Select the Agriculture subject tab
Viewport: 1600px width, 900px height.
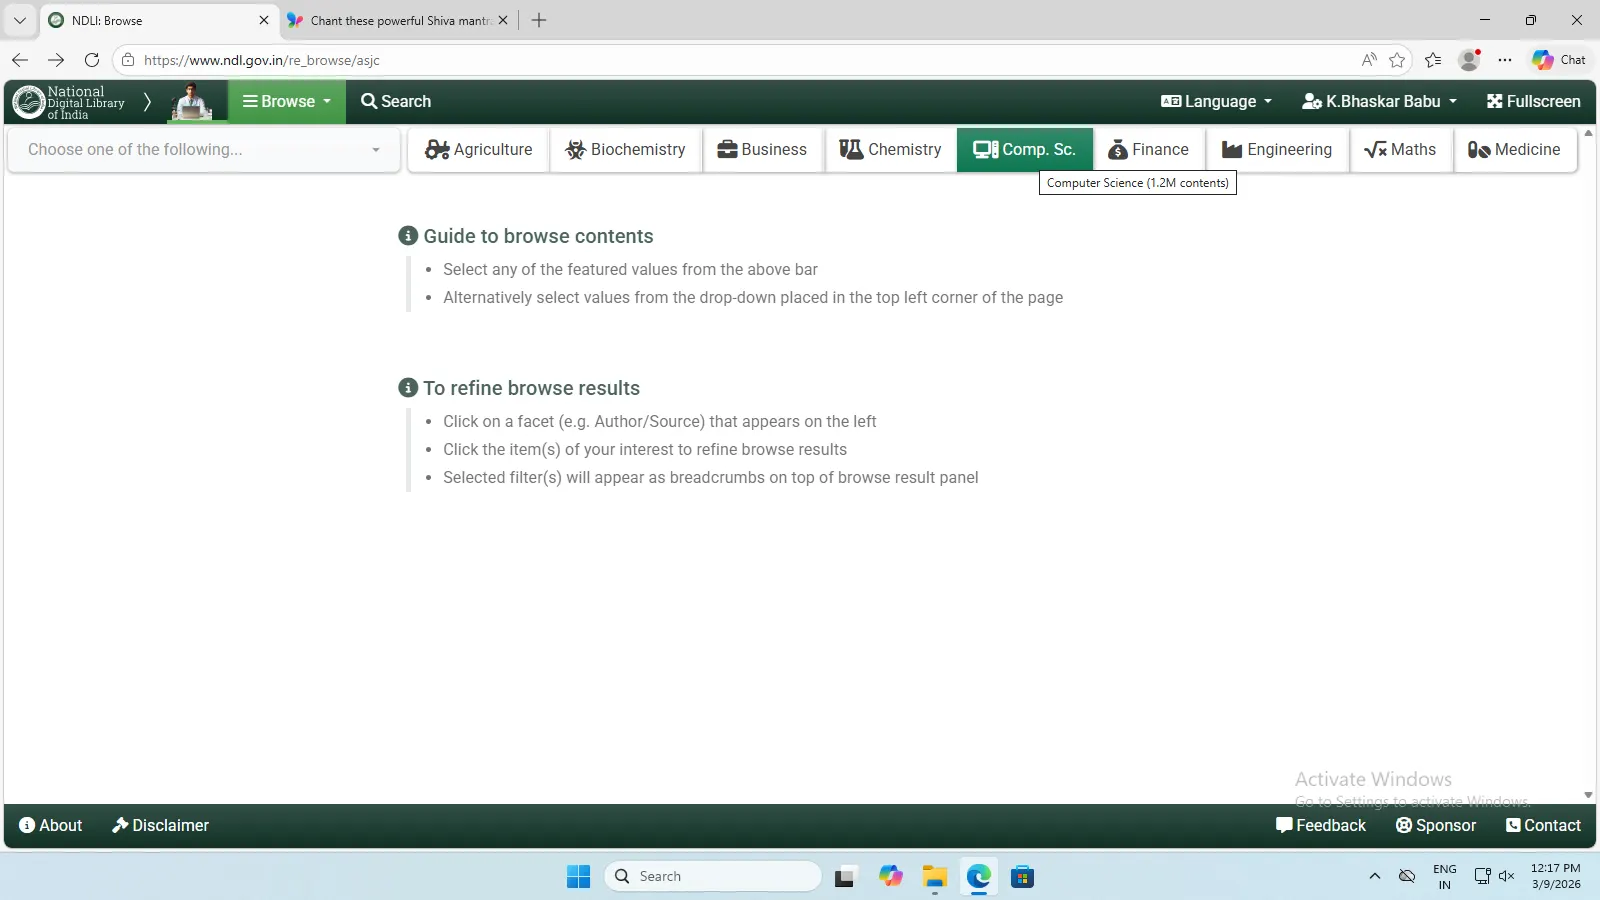coord(479,150)
